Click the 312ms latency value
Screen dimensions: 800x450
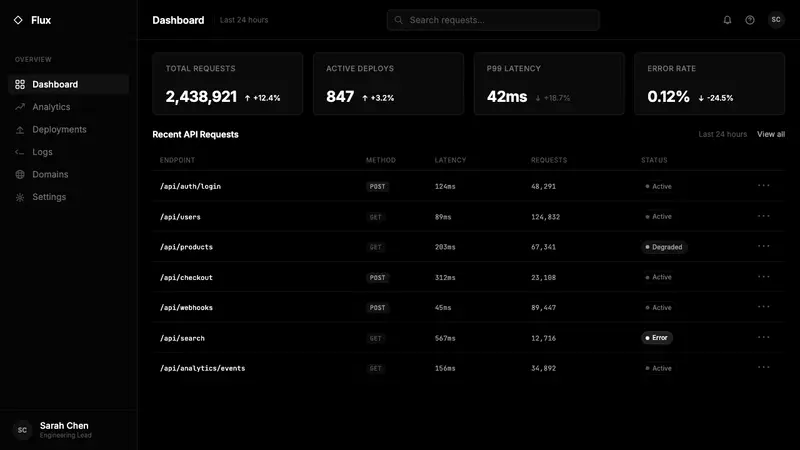pos(445,278)
